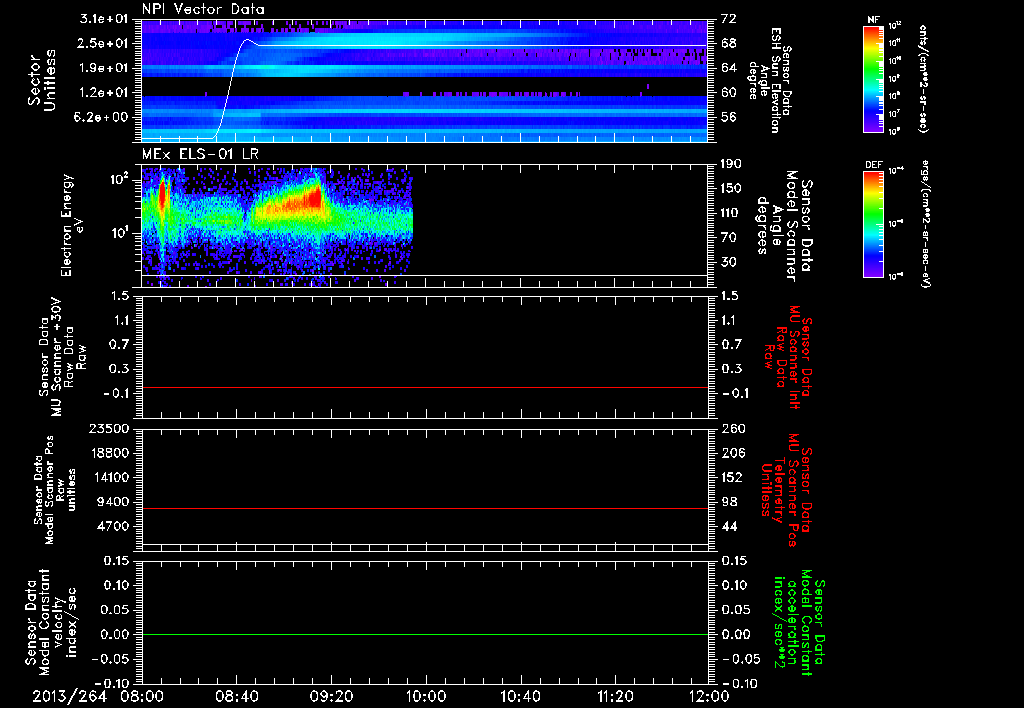This screenshot has height=708, width=1024.
Task: Click the green Model Constant acceleration label
Action: 799,624
